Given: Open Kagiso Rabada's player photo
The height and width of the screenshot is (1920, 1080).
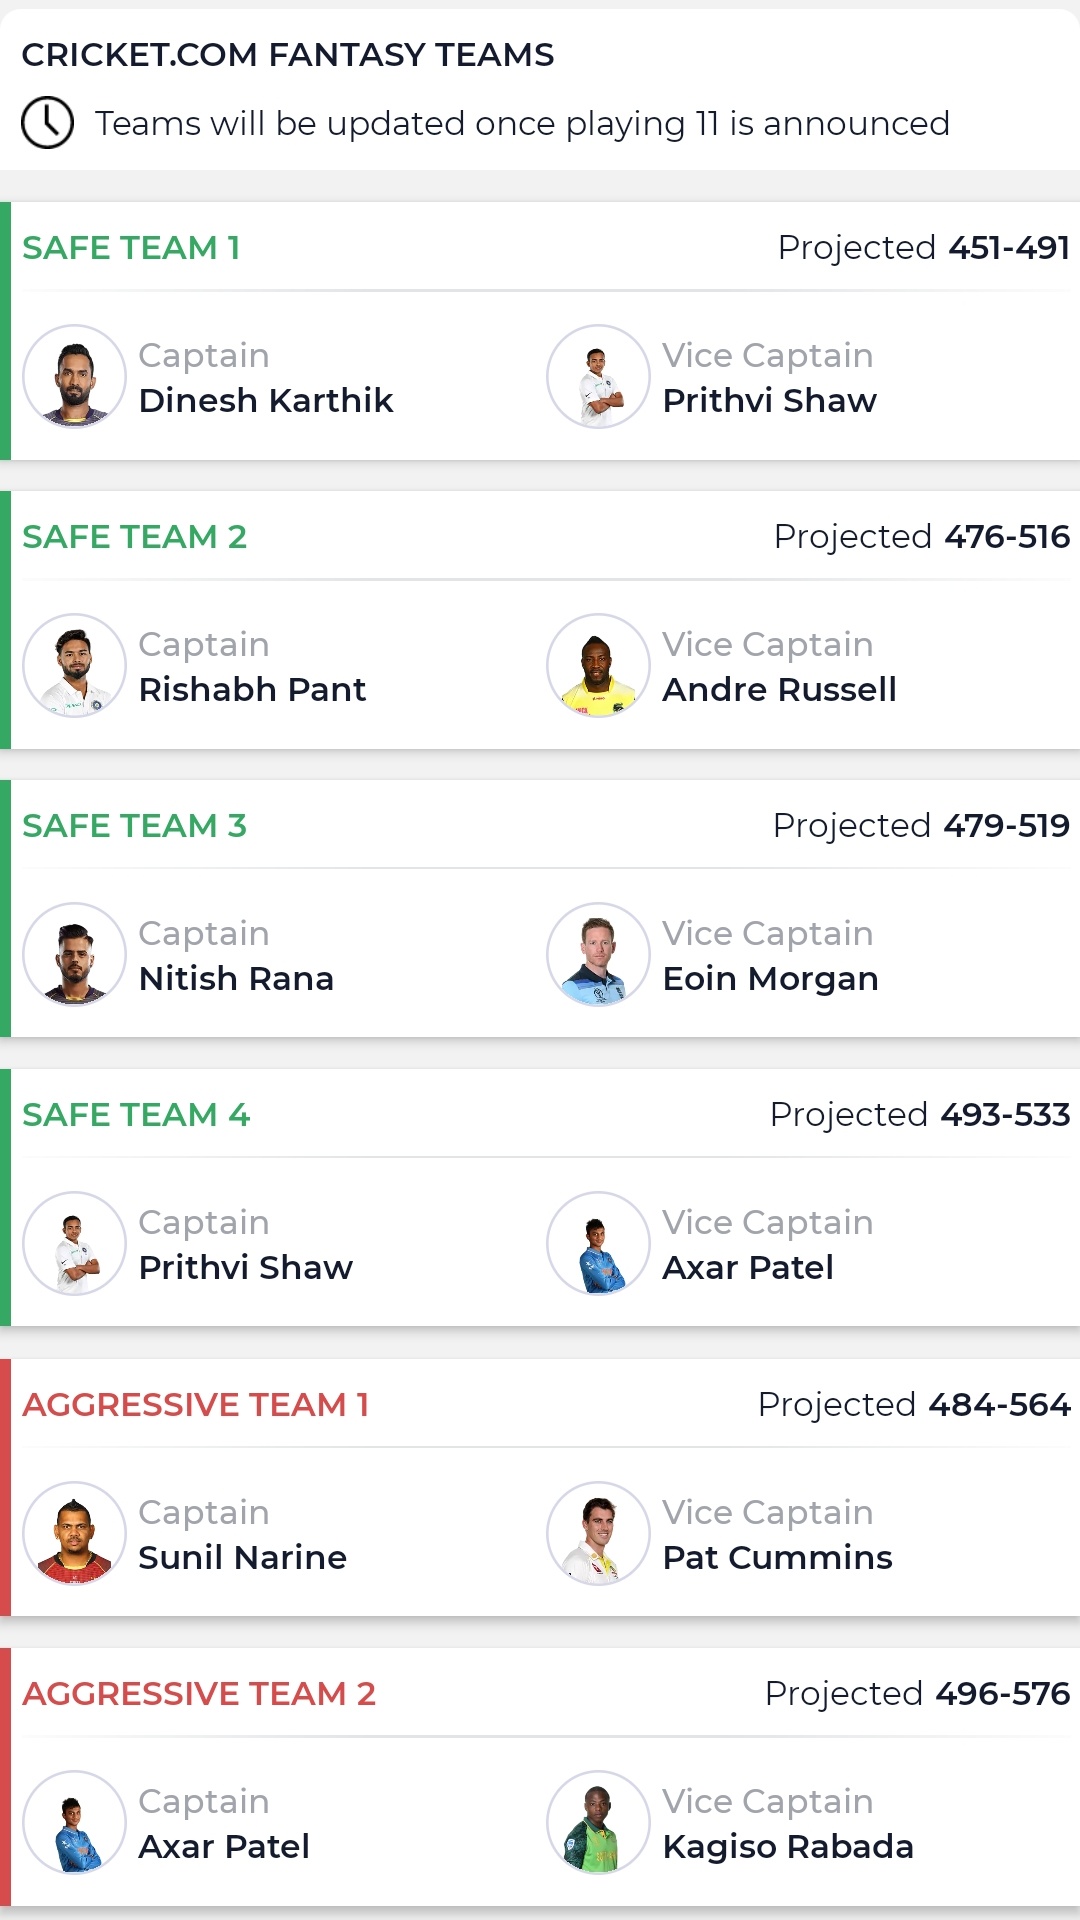Looking at the screenshot, I should click(x=598, y=1822).
